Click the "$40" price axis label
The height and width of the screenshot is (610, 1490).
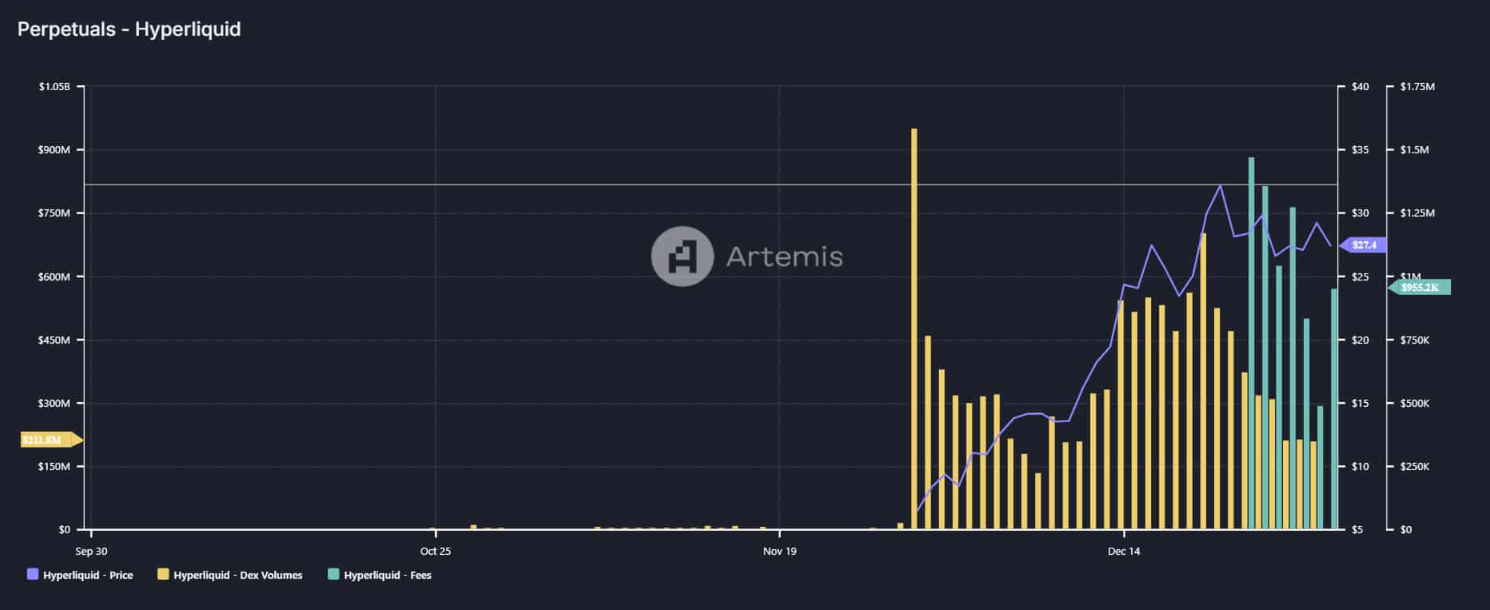[x=1360, y=87]
